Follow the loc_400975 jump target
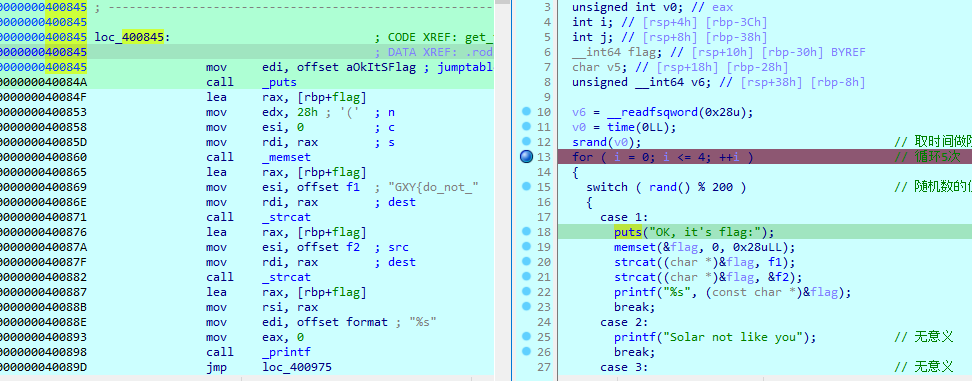This screenshot has width=972, height=381. click(297, 367)
